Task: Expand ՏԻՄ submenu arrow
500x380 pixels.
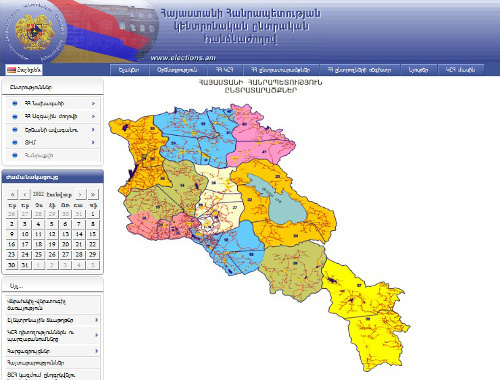Action: click(93, 142)
